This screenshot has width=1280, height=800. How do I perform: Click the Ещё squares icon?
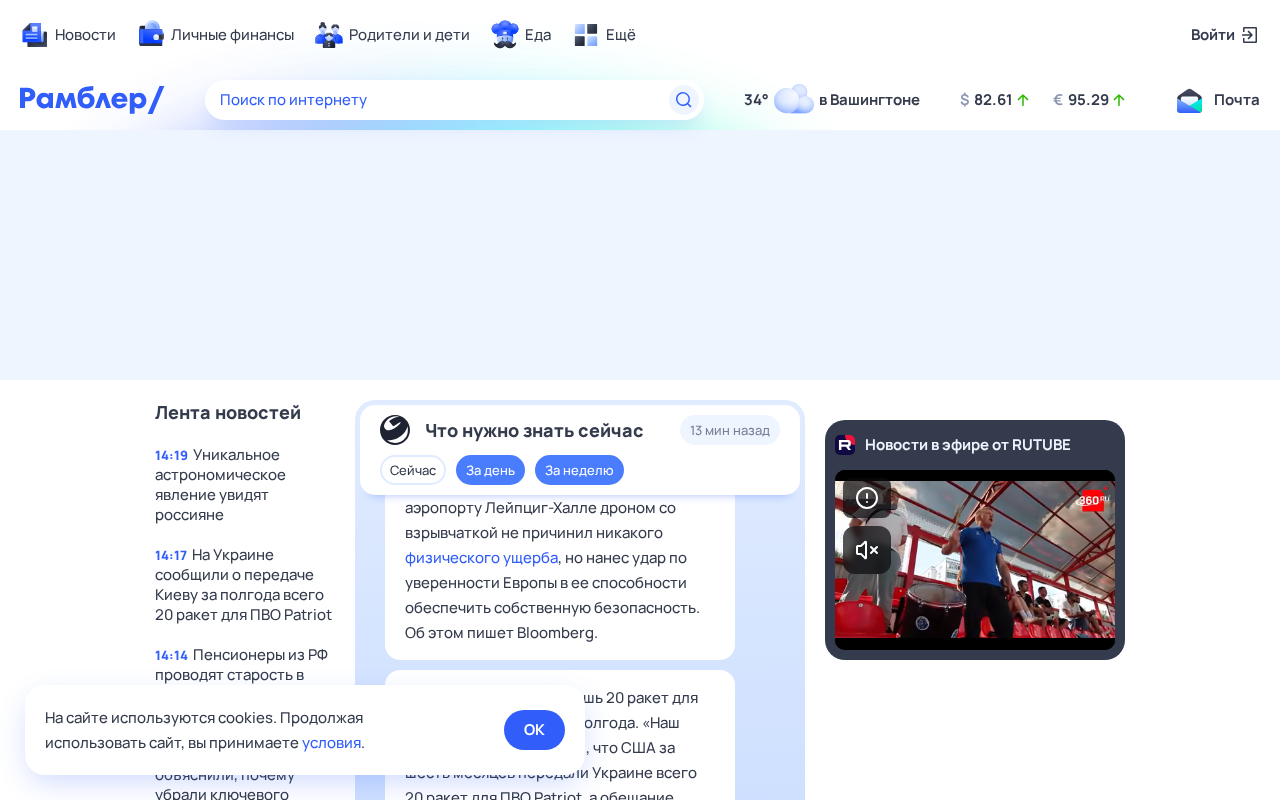[586, 34]
